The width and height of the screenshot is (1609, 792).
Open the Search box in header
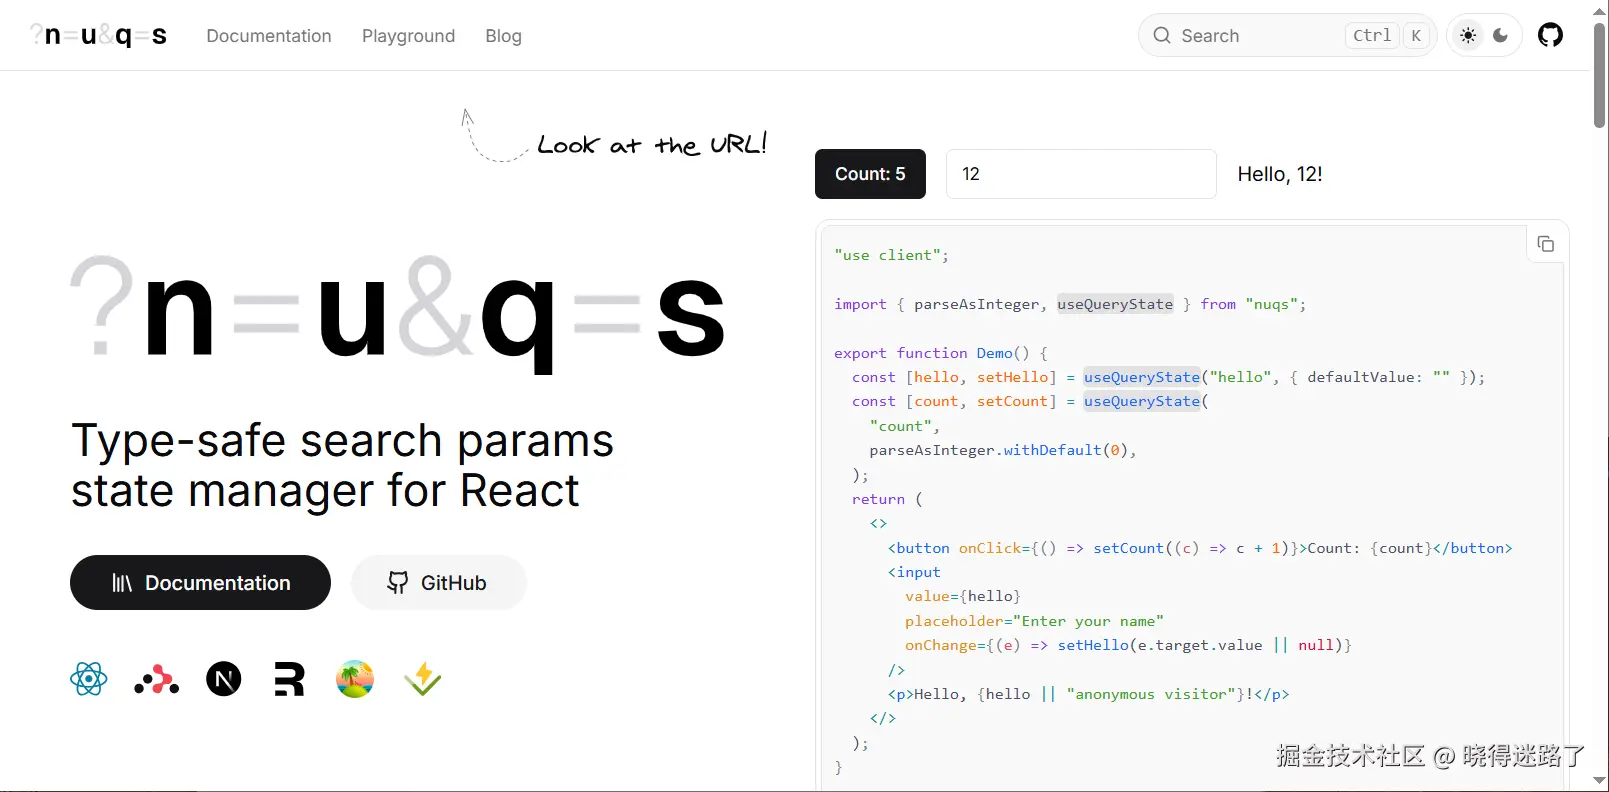click(x=1287, y=36)
